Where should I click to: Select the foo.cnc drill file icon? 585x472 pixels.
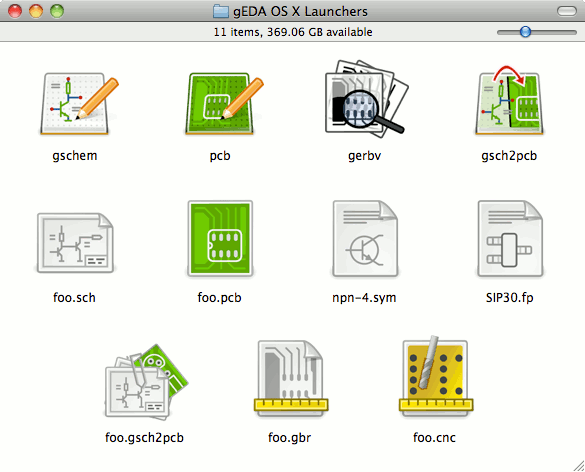pyautogui.click(x=436, y=376)
